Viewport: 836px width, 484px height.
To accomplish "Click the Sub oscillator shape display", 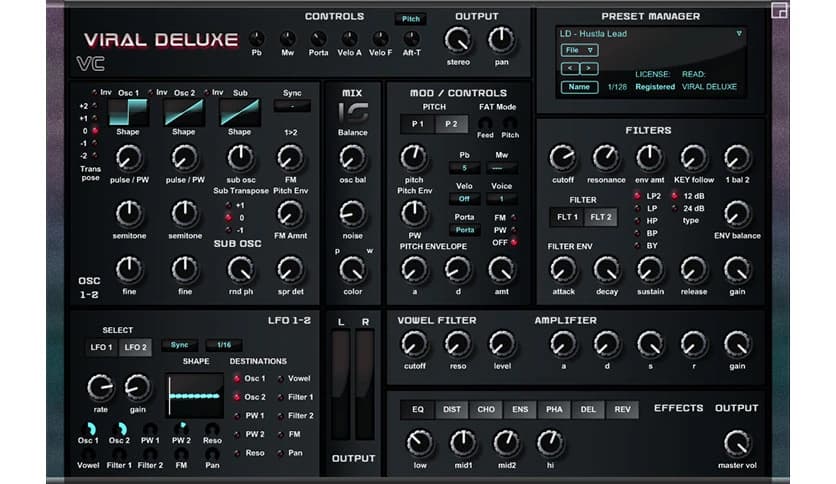I will coord(239,112).
